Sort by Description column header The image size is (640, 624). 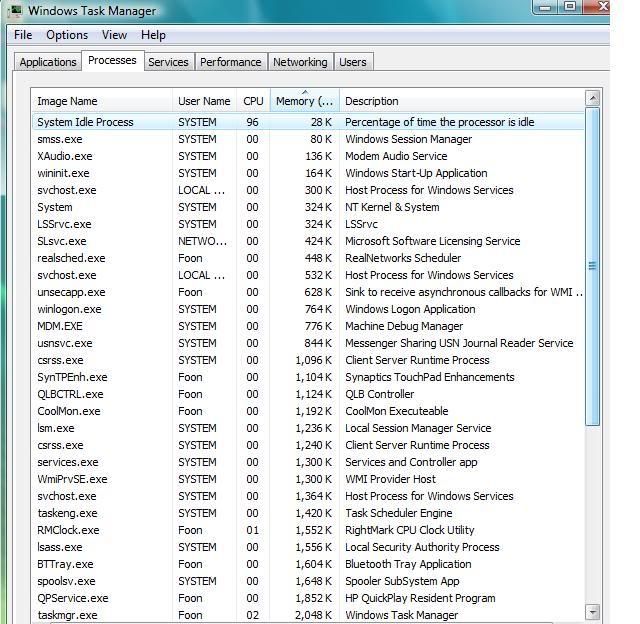[x=462, y=101]
